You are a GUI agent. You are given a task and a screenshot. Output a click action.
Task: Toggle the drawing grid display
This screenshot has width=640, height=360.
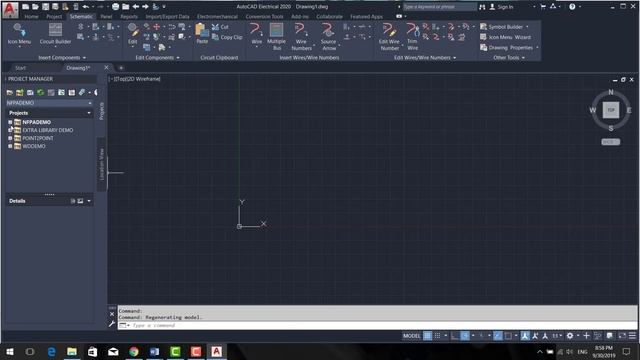427,336
